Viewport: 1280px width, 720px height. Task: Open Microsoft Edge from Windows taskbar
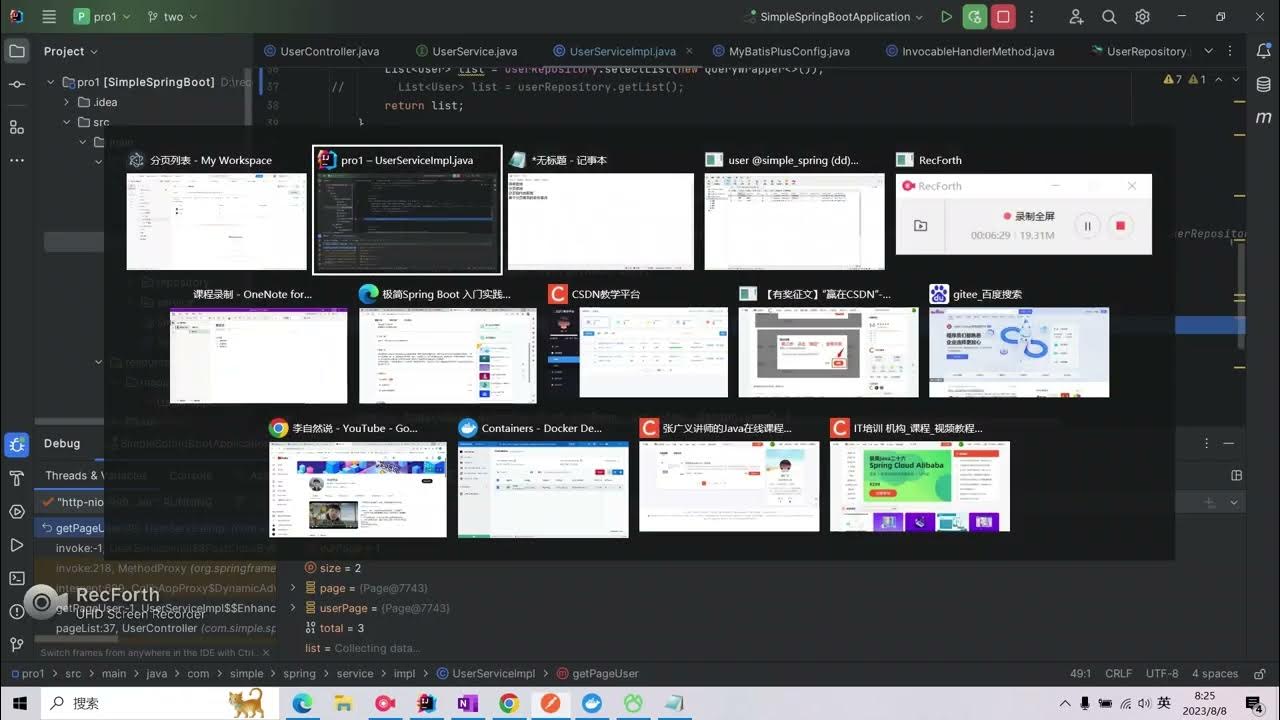[302, 704]
